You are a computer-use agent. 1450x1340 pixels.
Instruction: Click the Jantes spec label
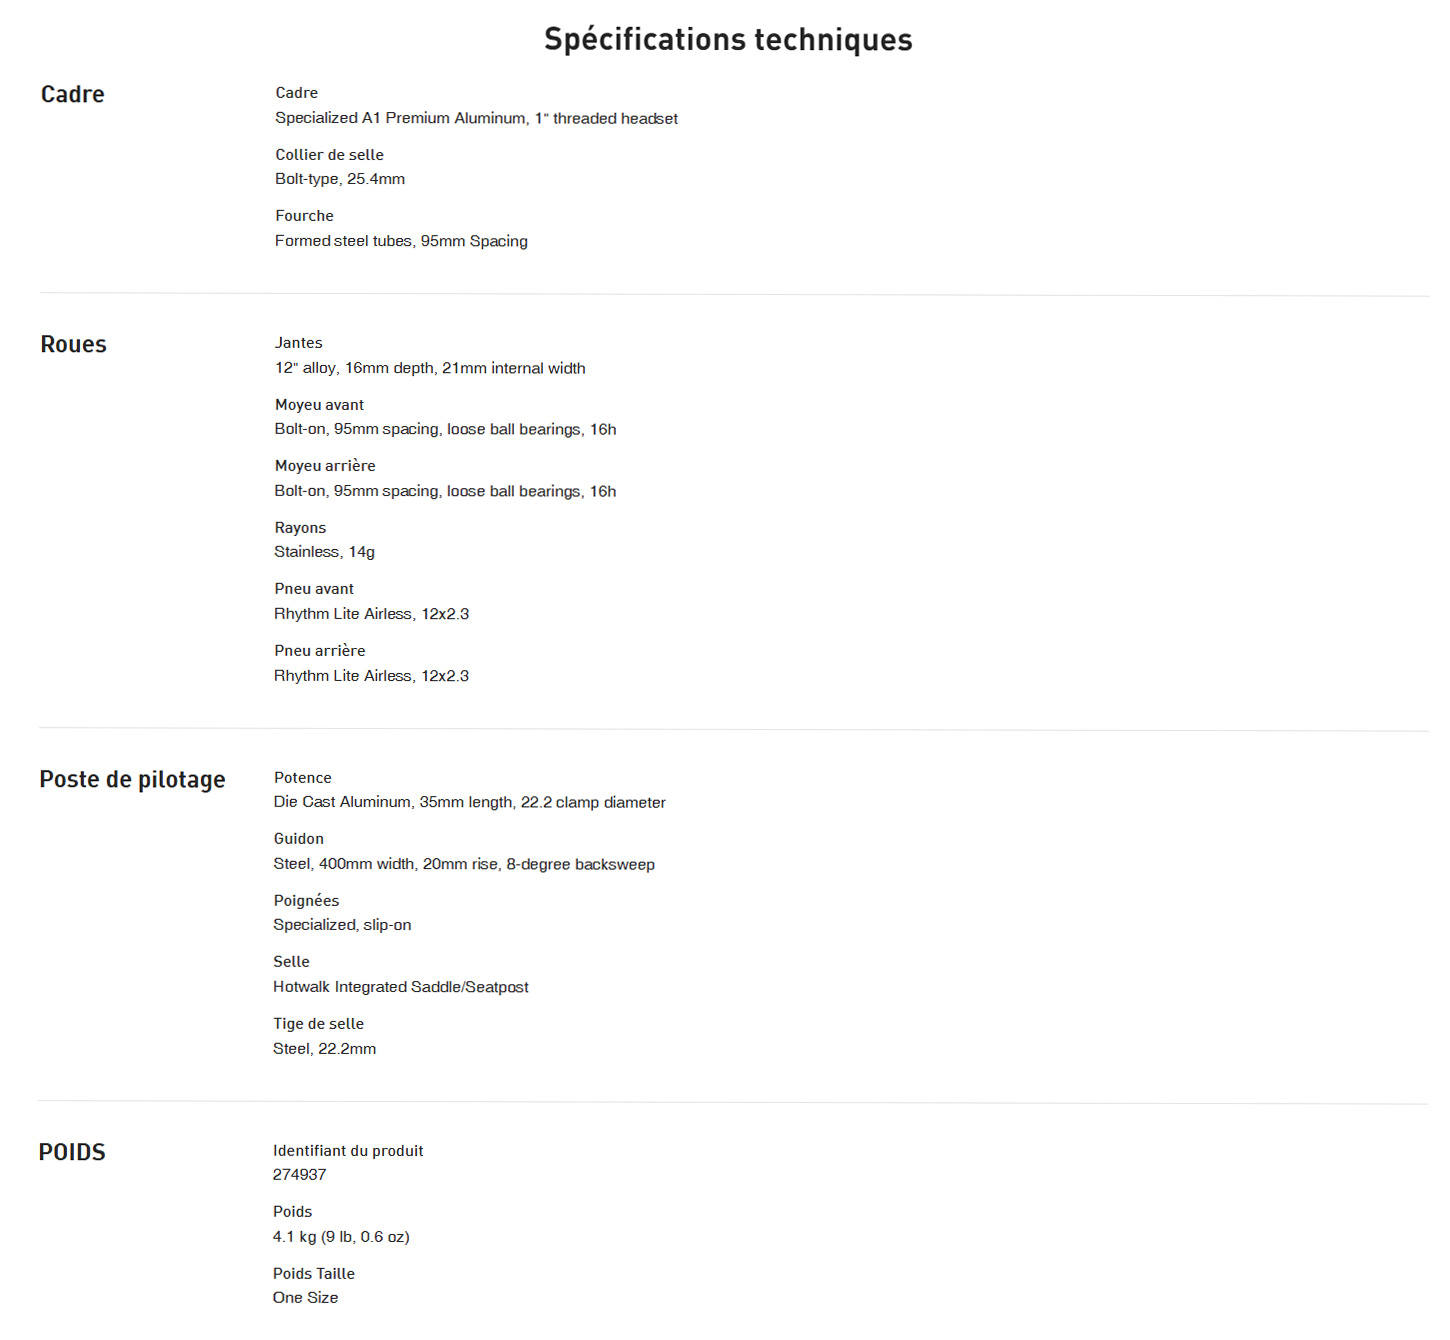click(x=298, y=343)
